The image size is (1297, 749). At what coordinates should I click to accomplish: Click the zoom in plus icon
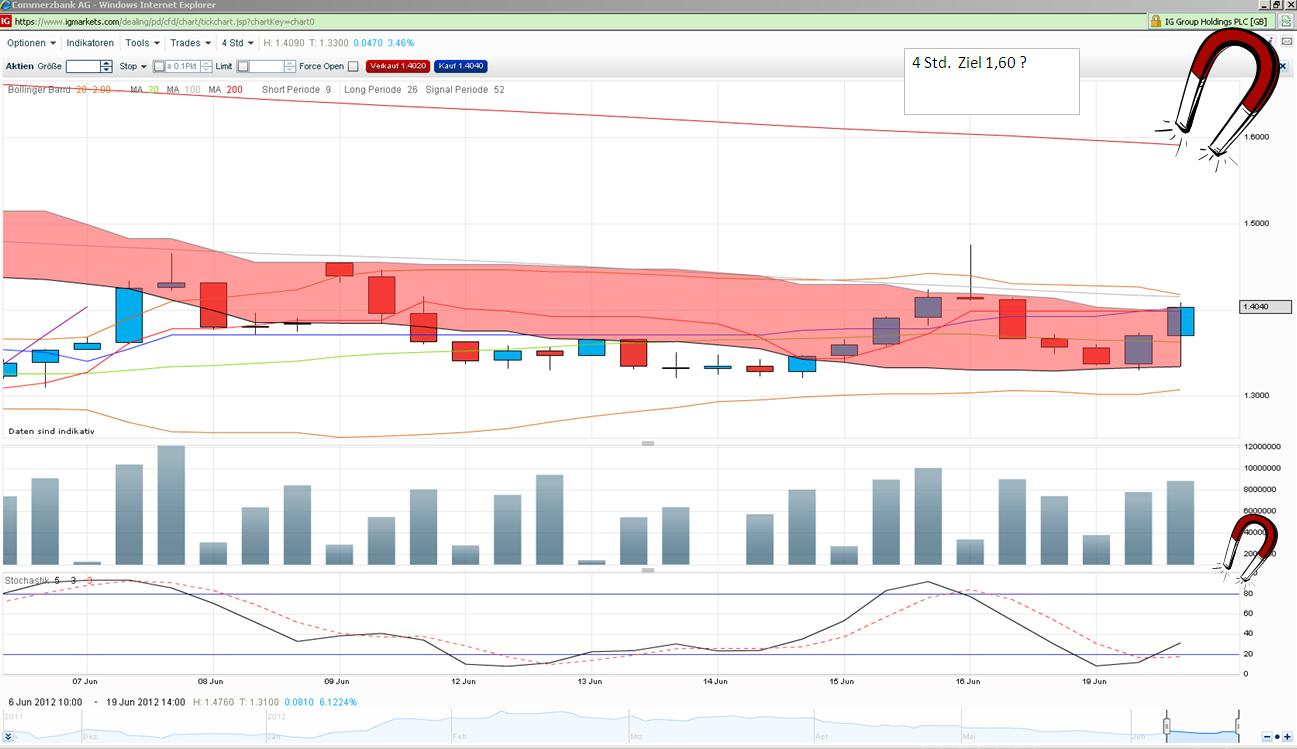click(x=1289, y=737)
